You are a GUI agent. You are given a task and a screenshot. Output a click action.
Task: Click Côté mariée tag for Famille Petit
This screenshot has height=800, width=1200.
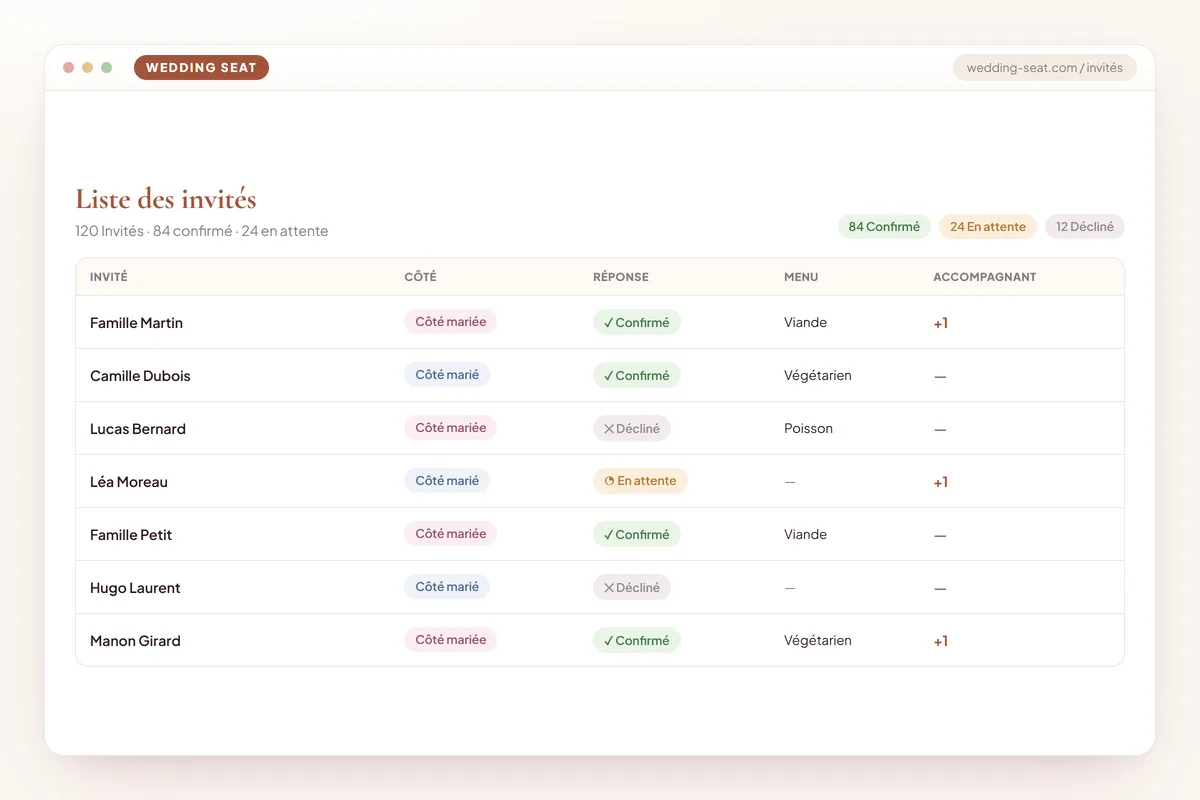[450, 534]
